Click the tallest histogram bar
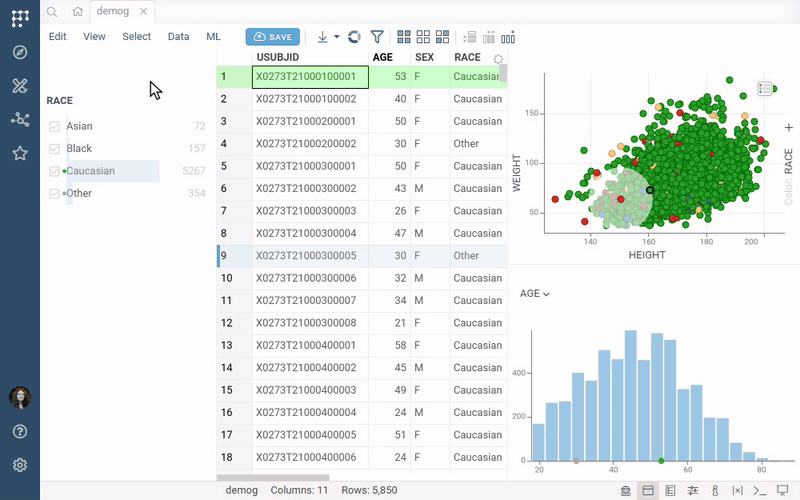Viewport: 800px width, 500px height. tap(631, 395)
